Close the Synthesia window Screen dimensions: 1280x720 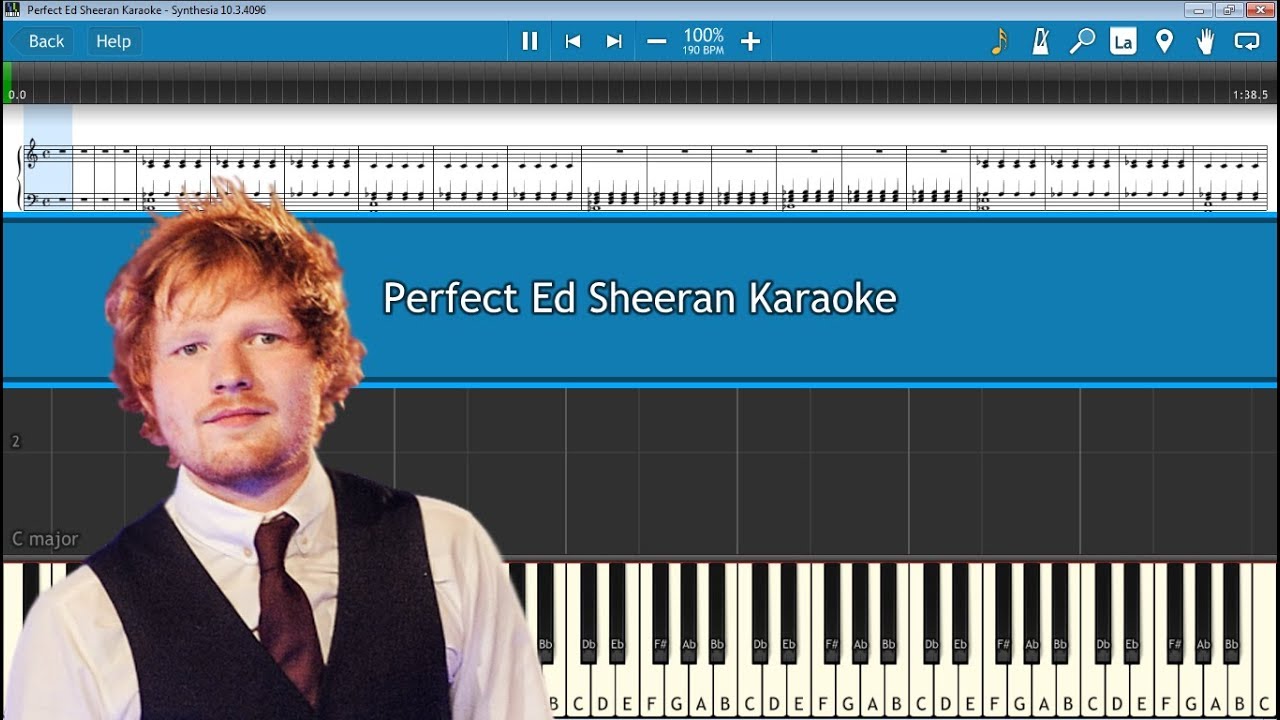coord(1260,10)
